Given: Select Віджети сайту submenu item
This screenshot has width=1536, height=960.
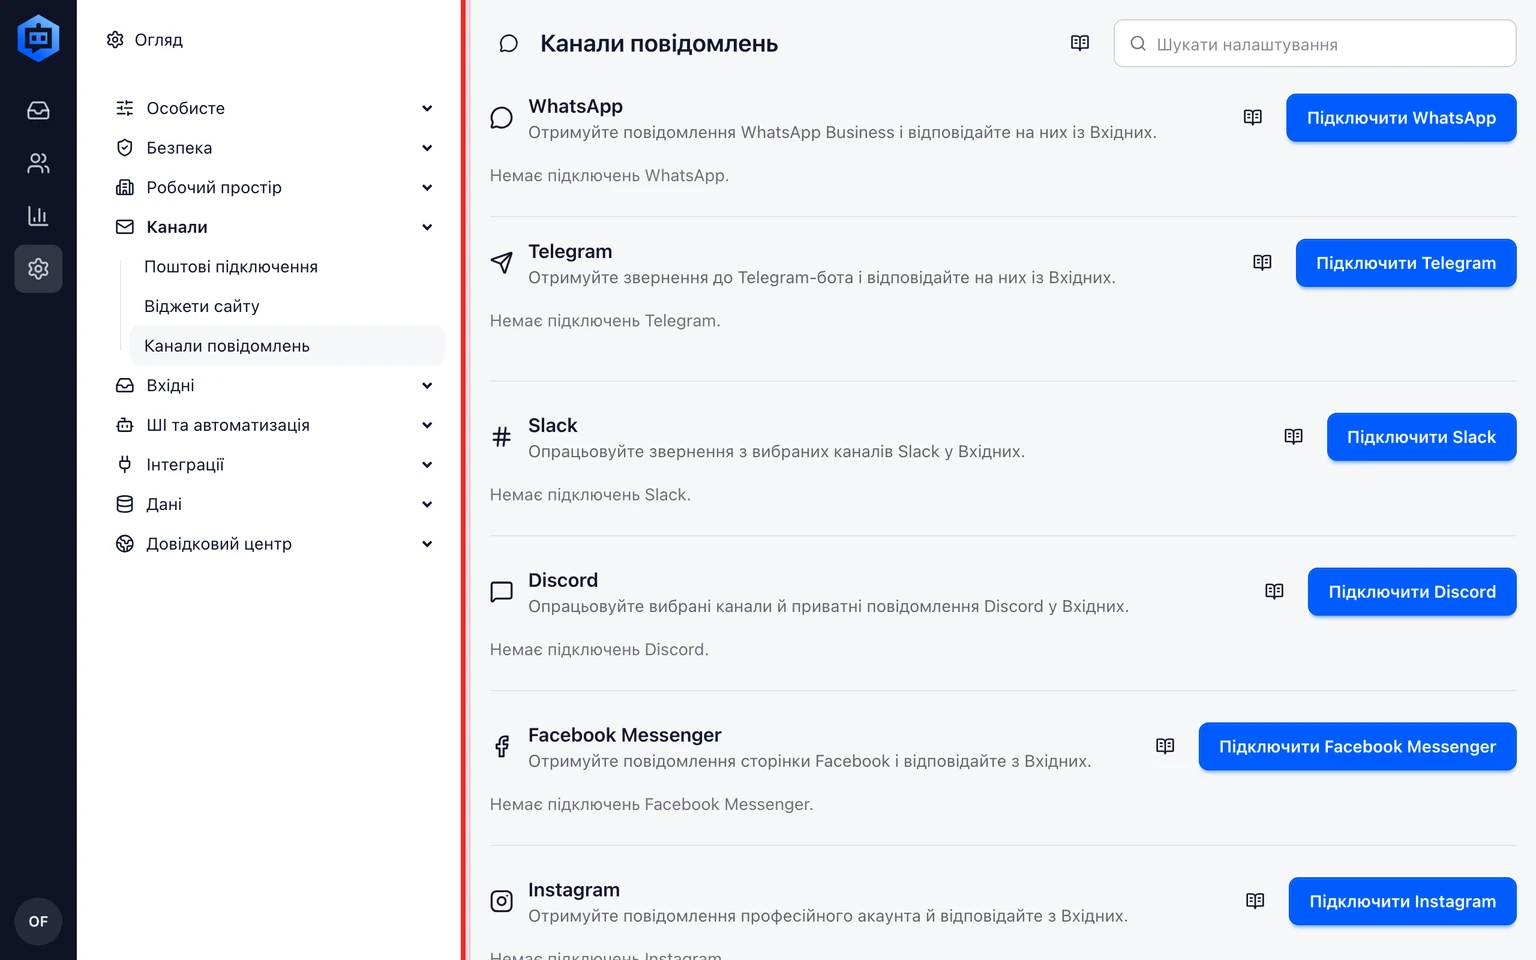Looking at the screenshot, I should coord(202,306).
